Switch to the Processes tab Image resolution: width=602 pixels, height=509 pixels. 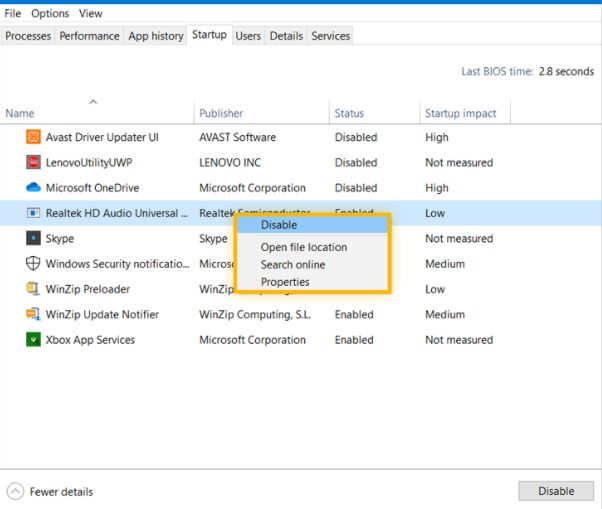[28, 36]
